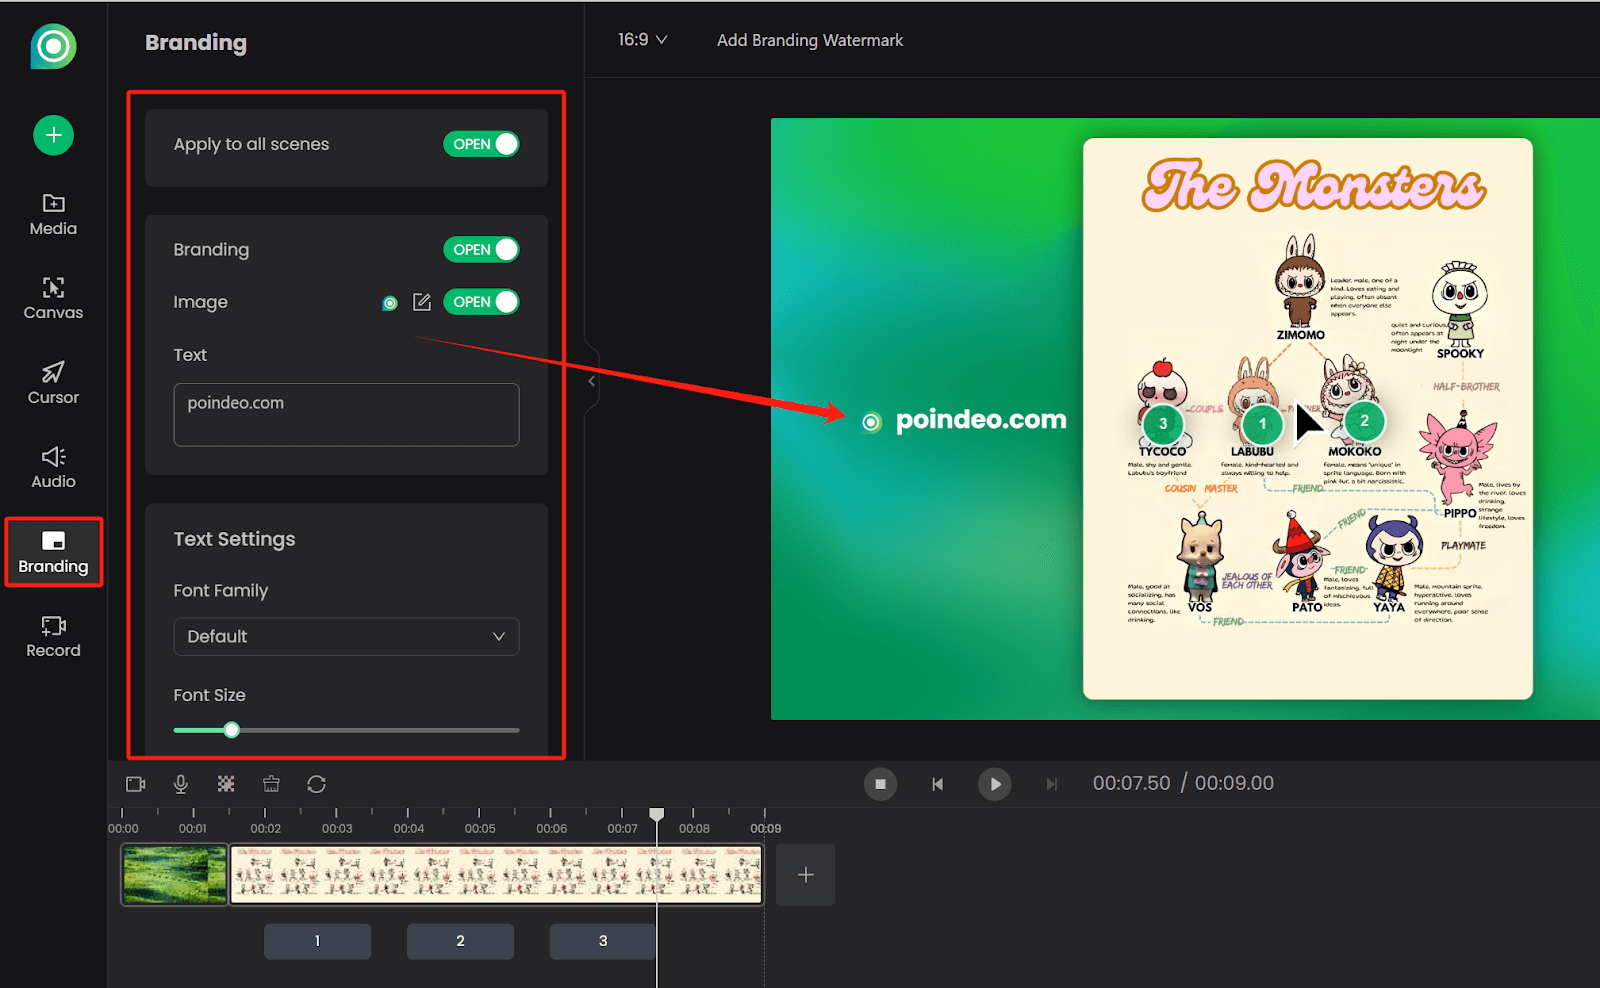Click the playhead on timeline ruler

click(657, 815)
